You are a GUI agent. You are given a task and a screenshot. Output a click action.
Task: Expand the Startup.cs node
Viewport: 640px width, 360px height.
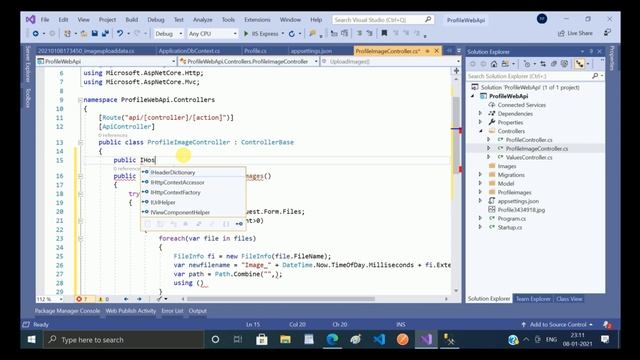[x=480, y=227]
